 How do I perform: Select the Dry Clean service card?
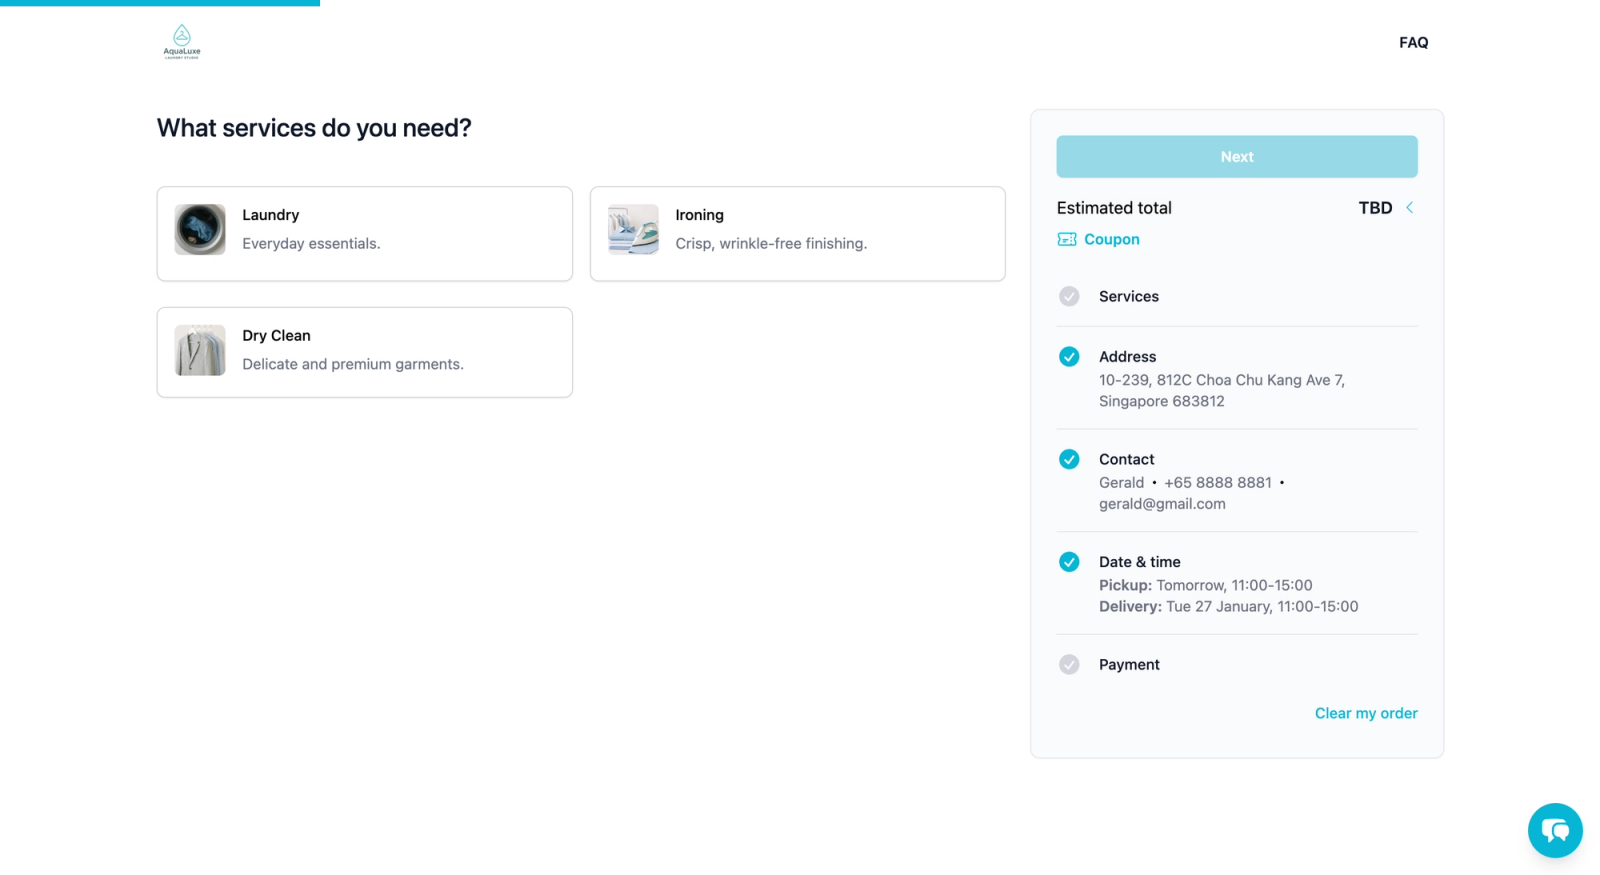click(365, 352)
